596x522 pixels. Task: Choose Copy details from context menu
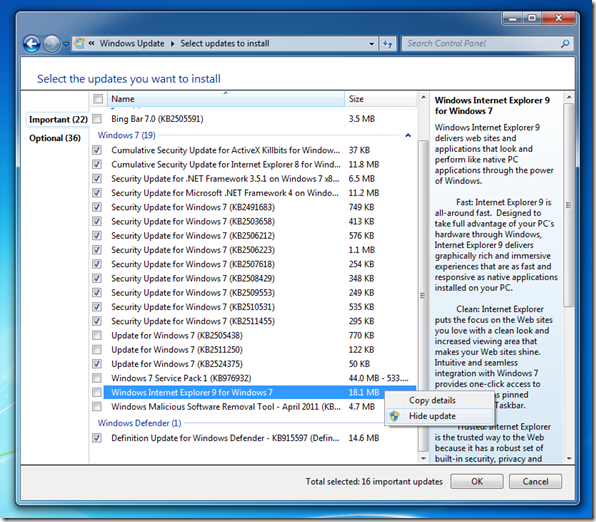click(432, 400)
